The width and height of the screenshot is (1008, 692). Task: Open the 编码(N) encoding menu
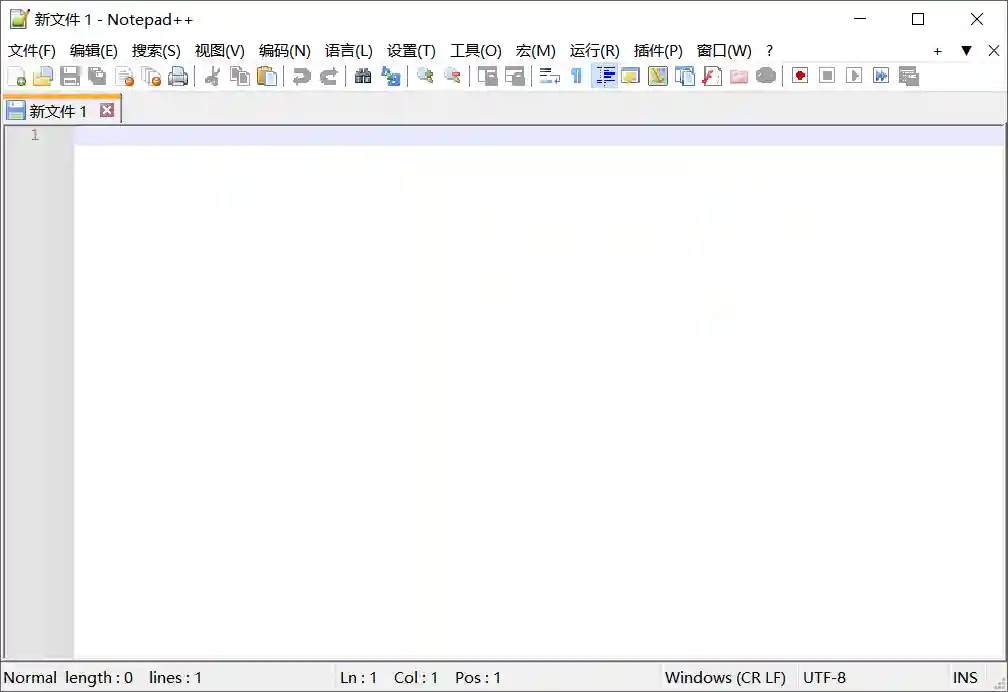pyautogui.click(x=284, y=50)
